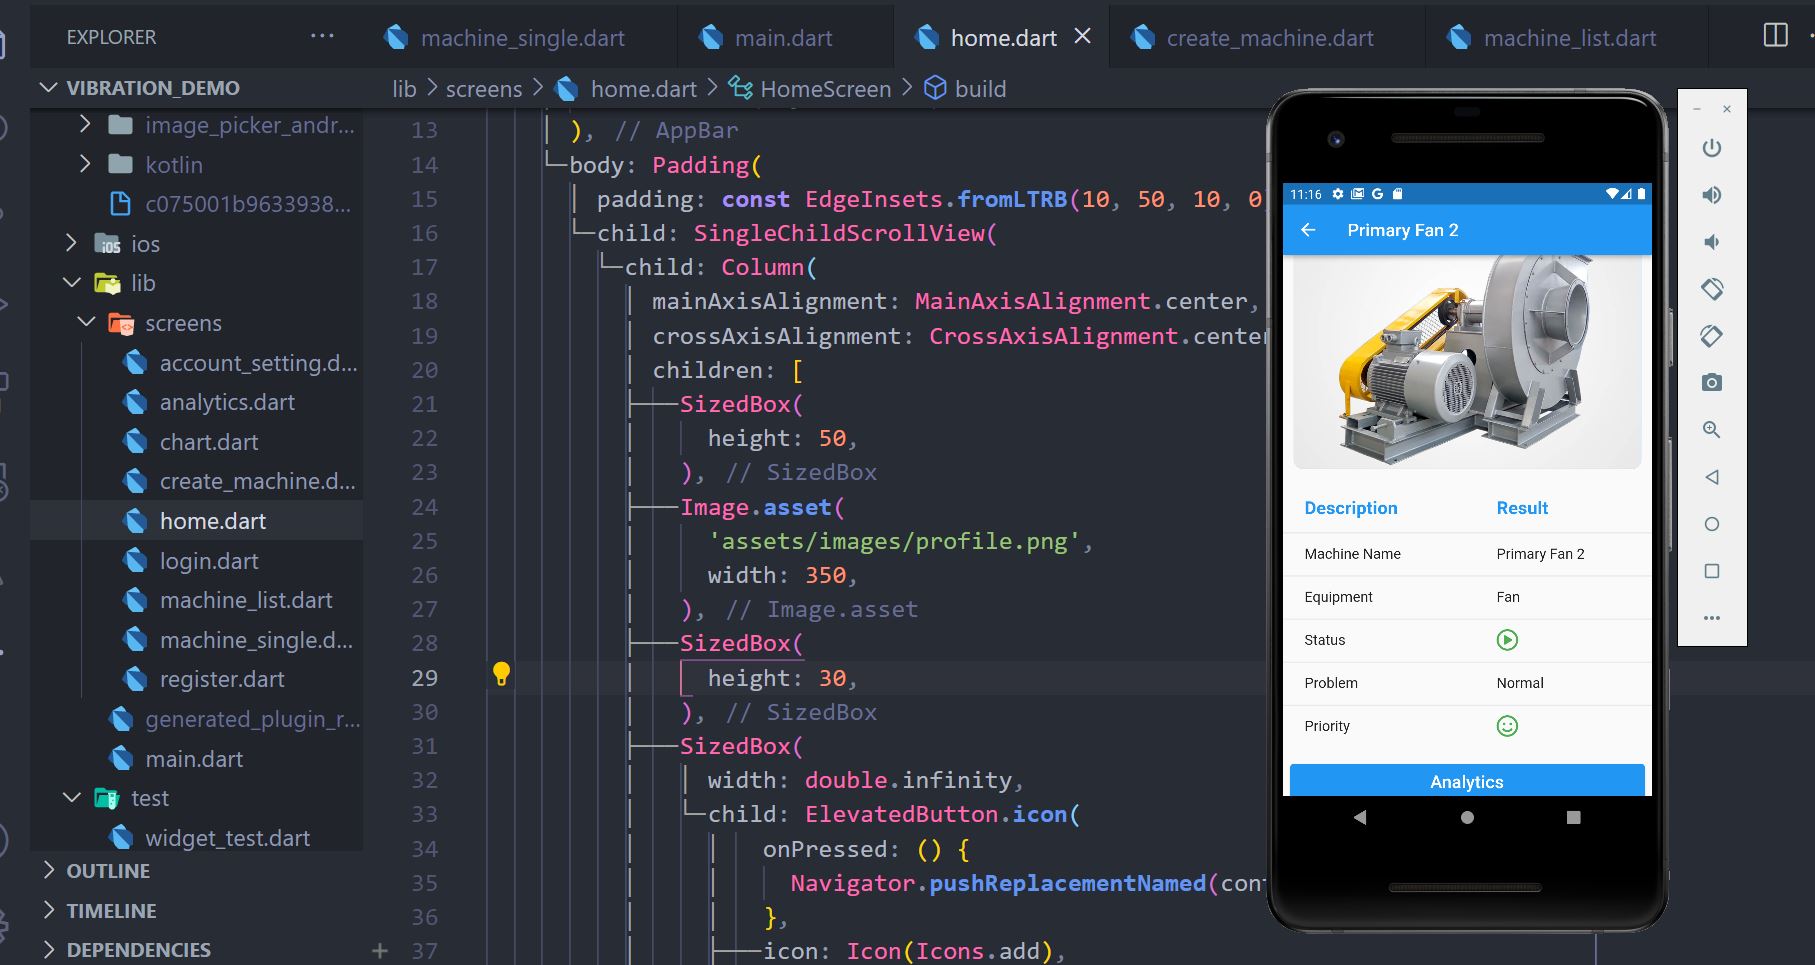
Task: Open the quick fix lightbulb on line 29
Action: tap(502, 675)
